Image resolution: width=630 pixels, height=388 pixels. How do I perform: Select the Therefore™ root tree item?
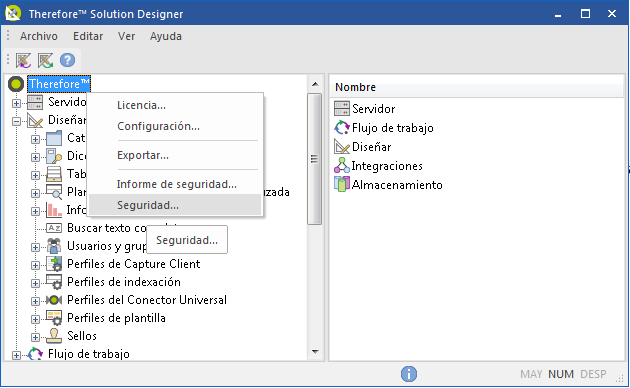point(59,84)
